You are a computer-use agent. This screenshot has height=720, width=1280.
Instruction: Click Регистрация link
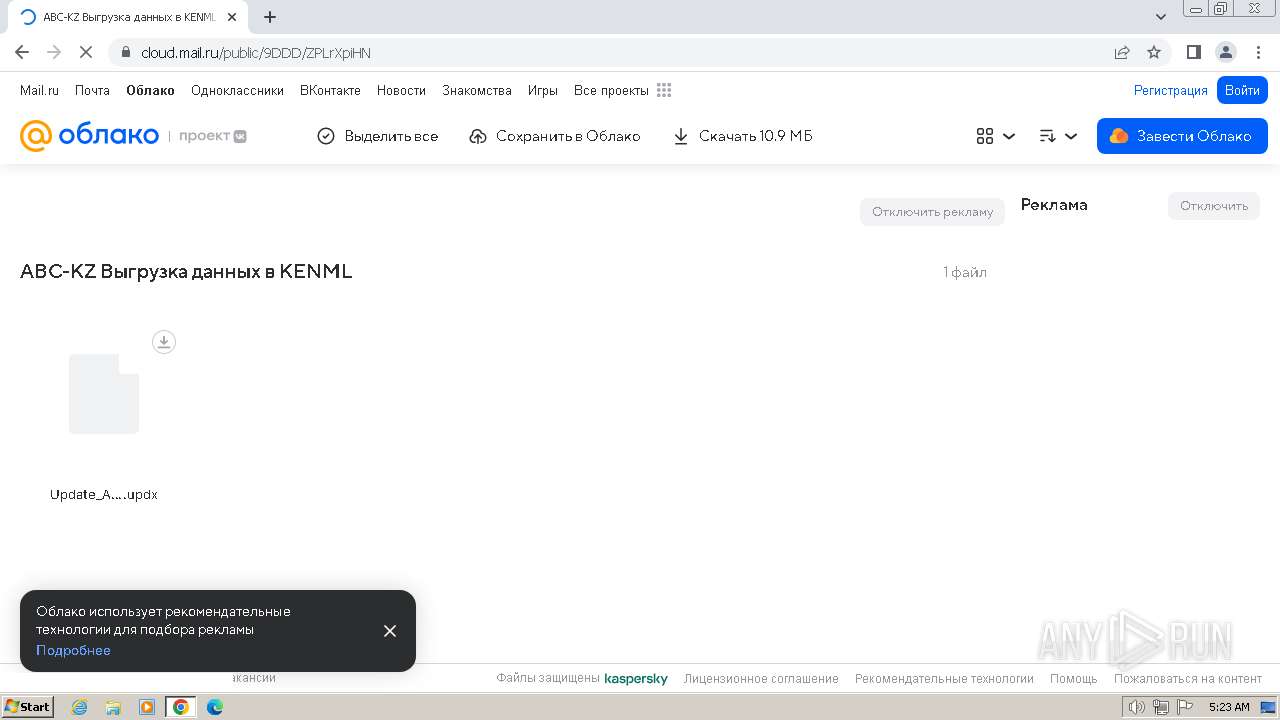tap(1171, 90)
